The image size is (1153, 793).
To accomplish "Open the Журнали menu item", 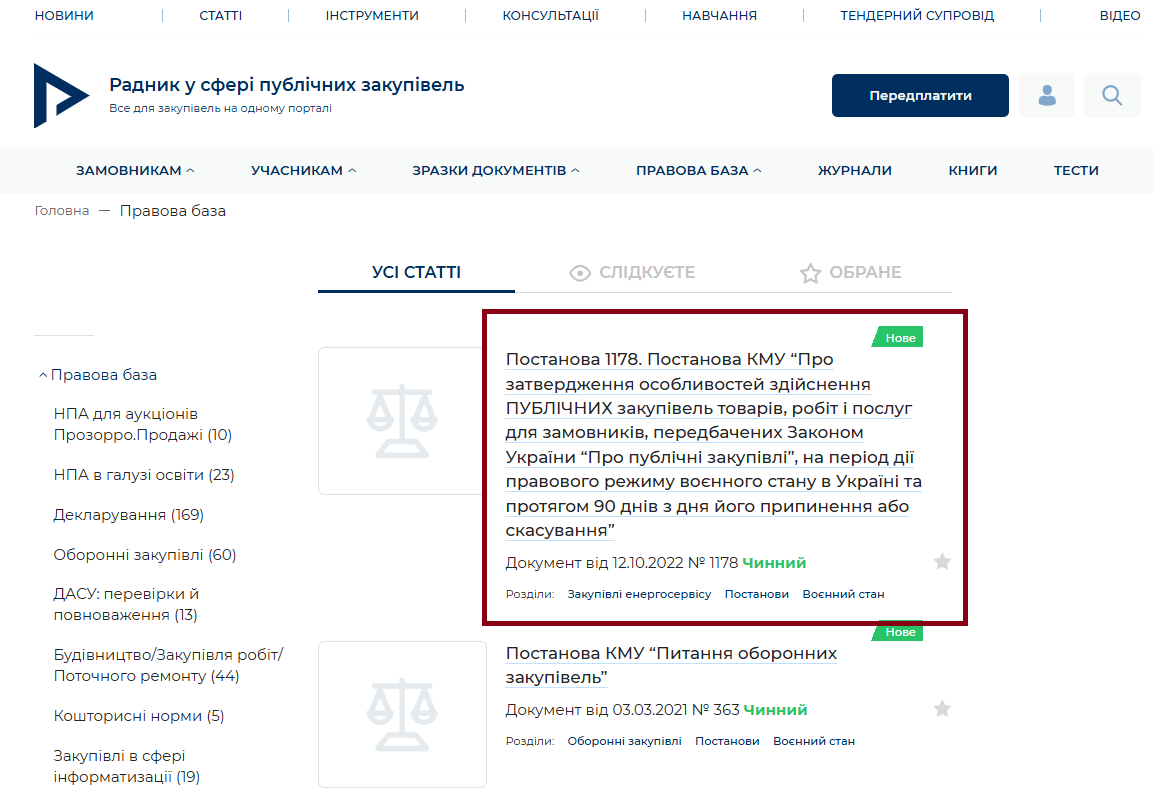I will pyautogui.click(x=854, y=171).
